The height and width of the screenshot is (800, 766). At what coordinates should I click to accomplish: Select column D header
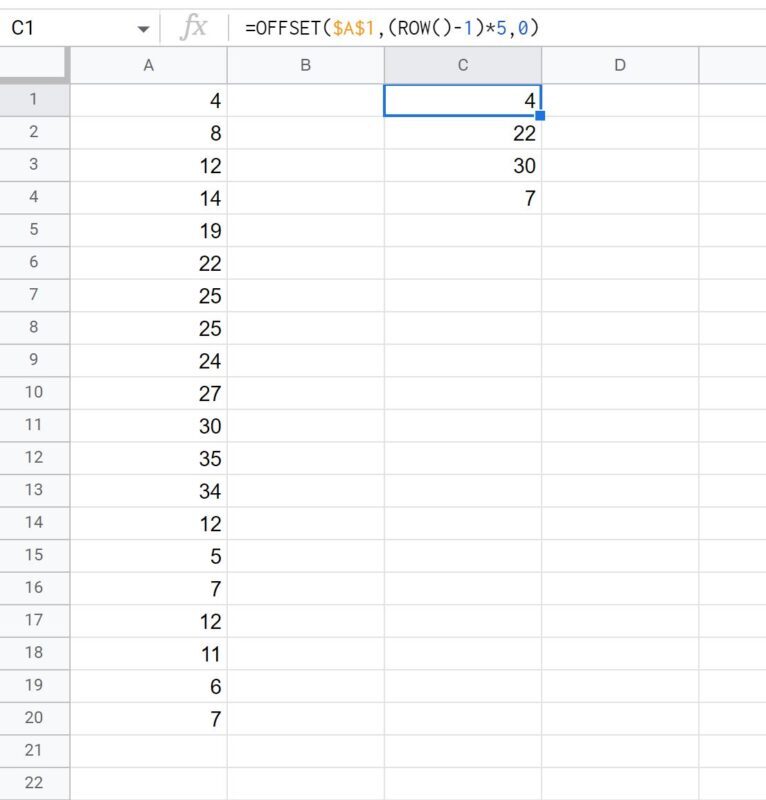pos(619,65)
